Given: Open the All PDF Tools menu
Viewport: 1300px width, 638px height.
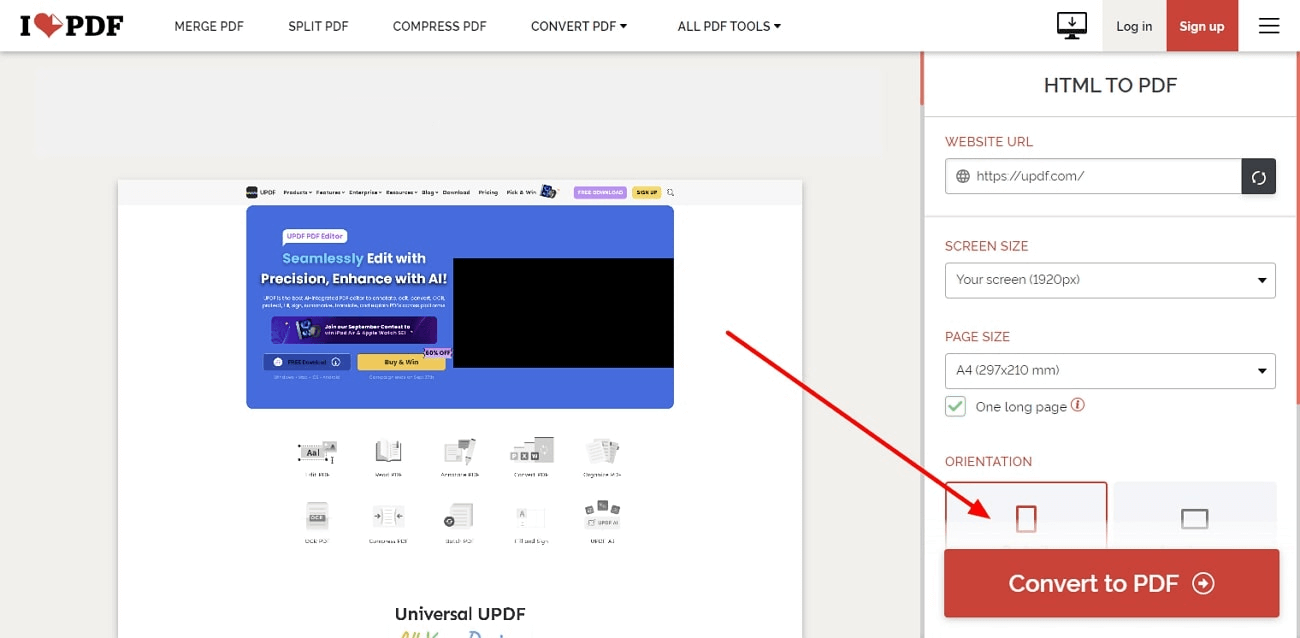Looking at the screenshot, I should 729,26.
